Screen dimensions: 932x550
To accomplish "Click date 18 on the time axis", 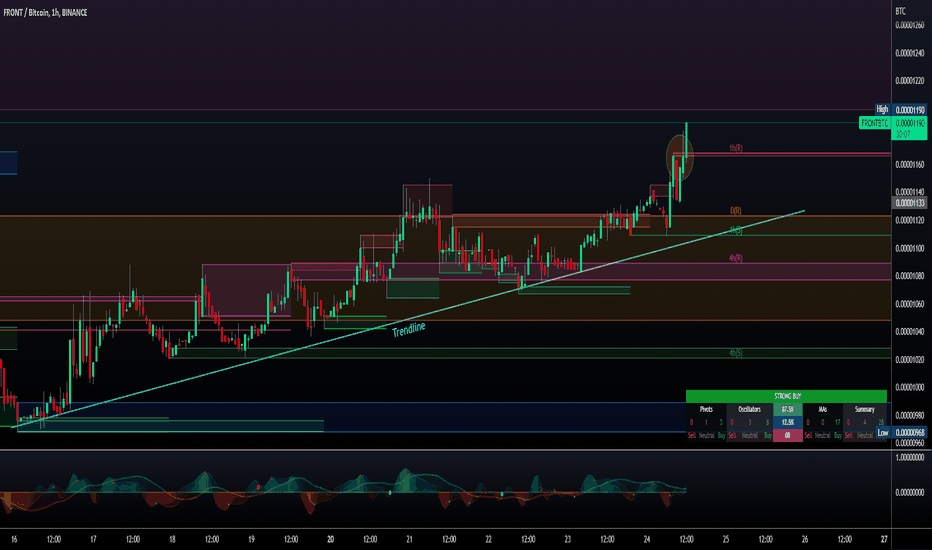I will pos(172,540).
